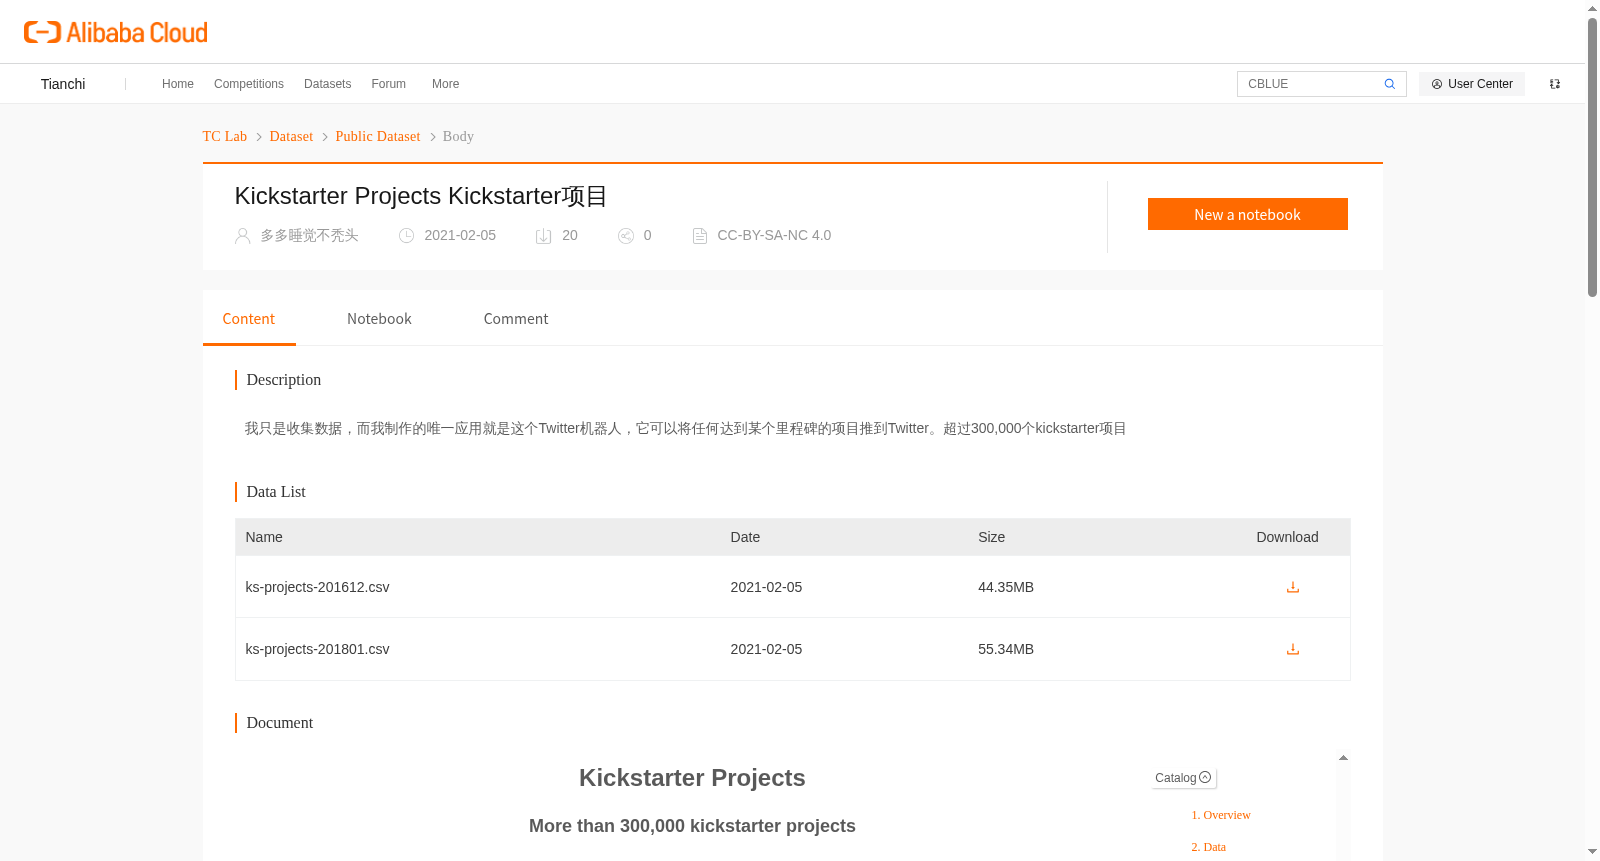The width and height of the screenshot is (1600, 861).
Task: Click the Size column header
Action: [992, 537]
